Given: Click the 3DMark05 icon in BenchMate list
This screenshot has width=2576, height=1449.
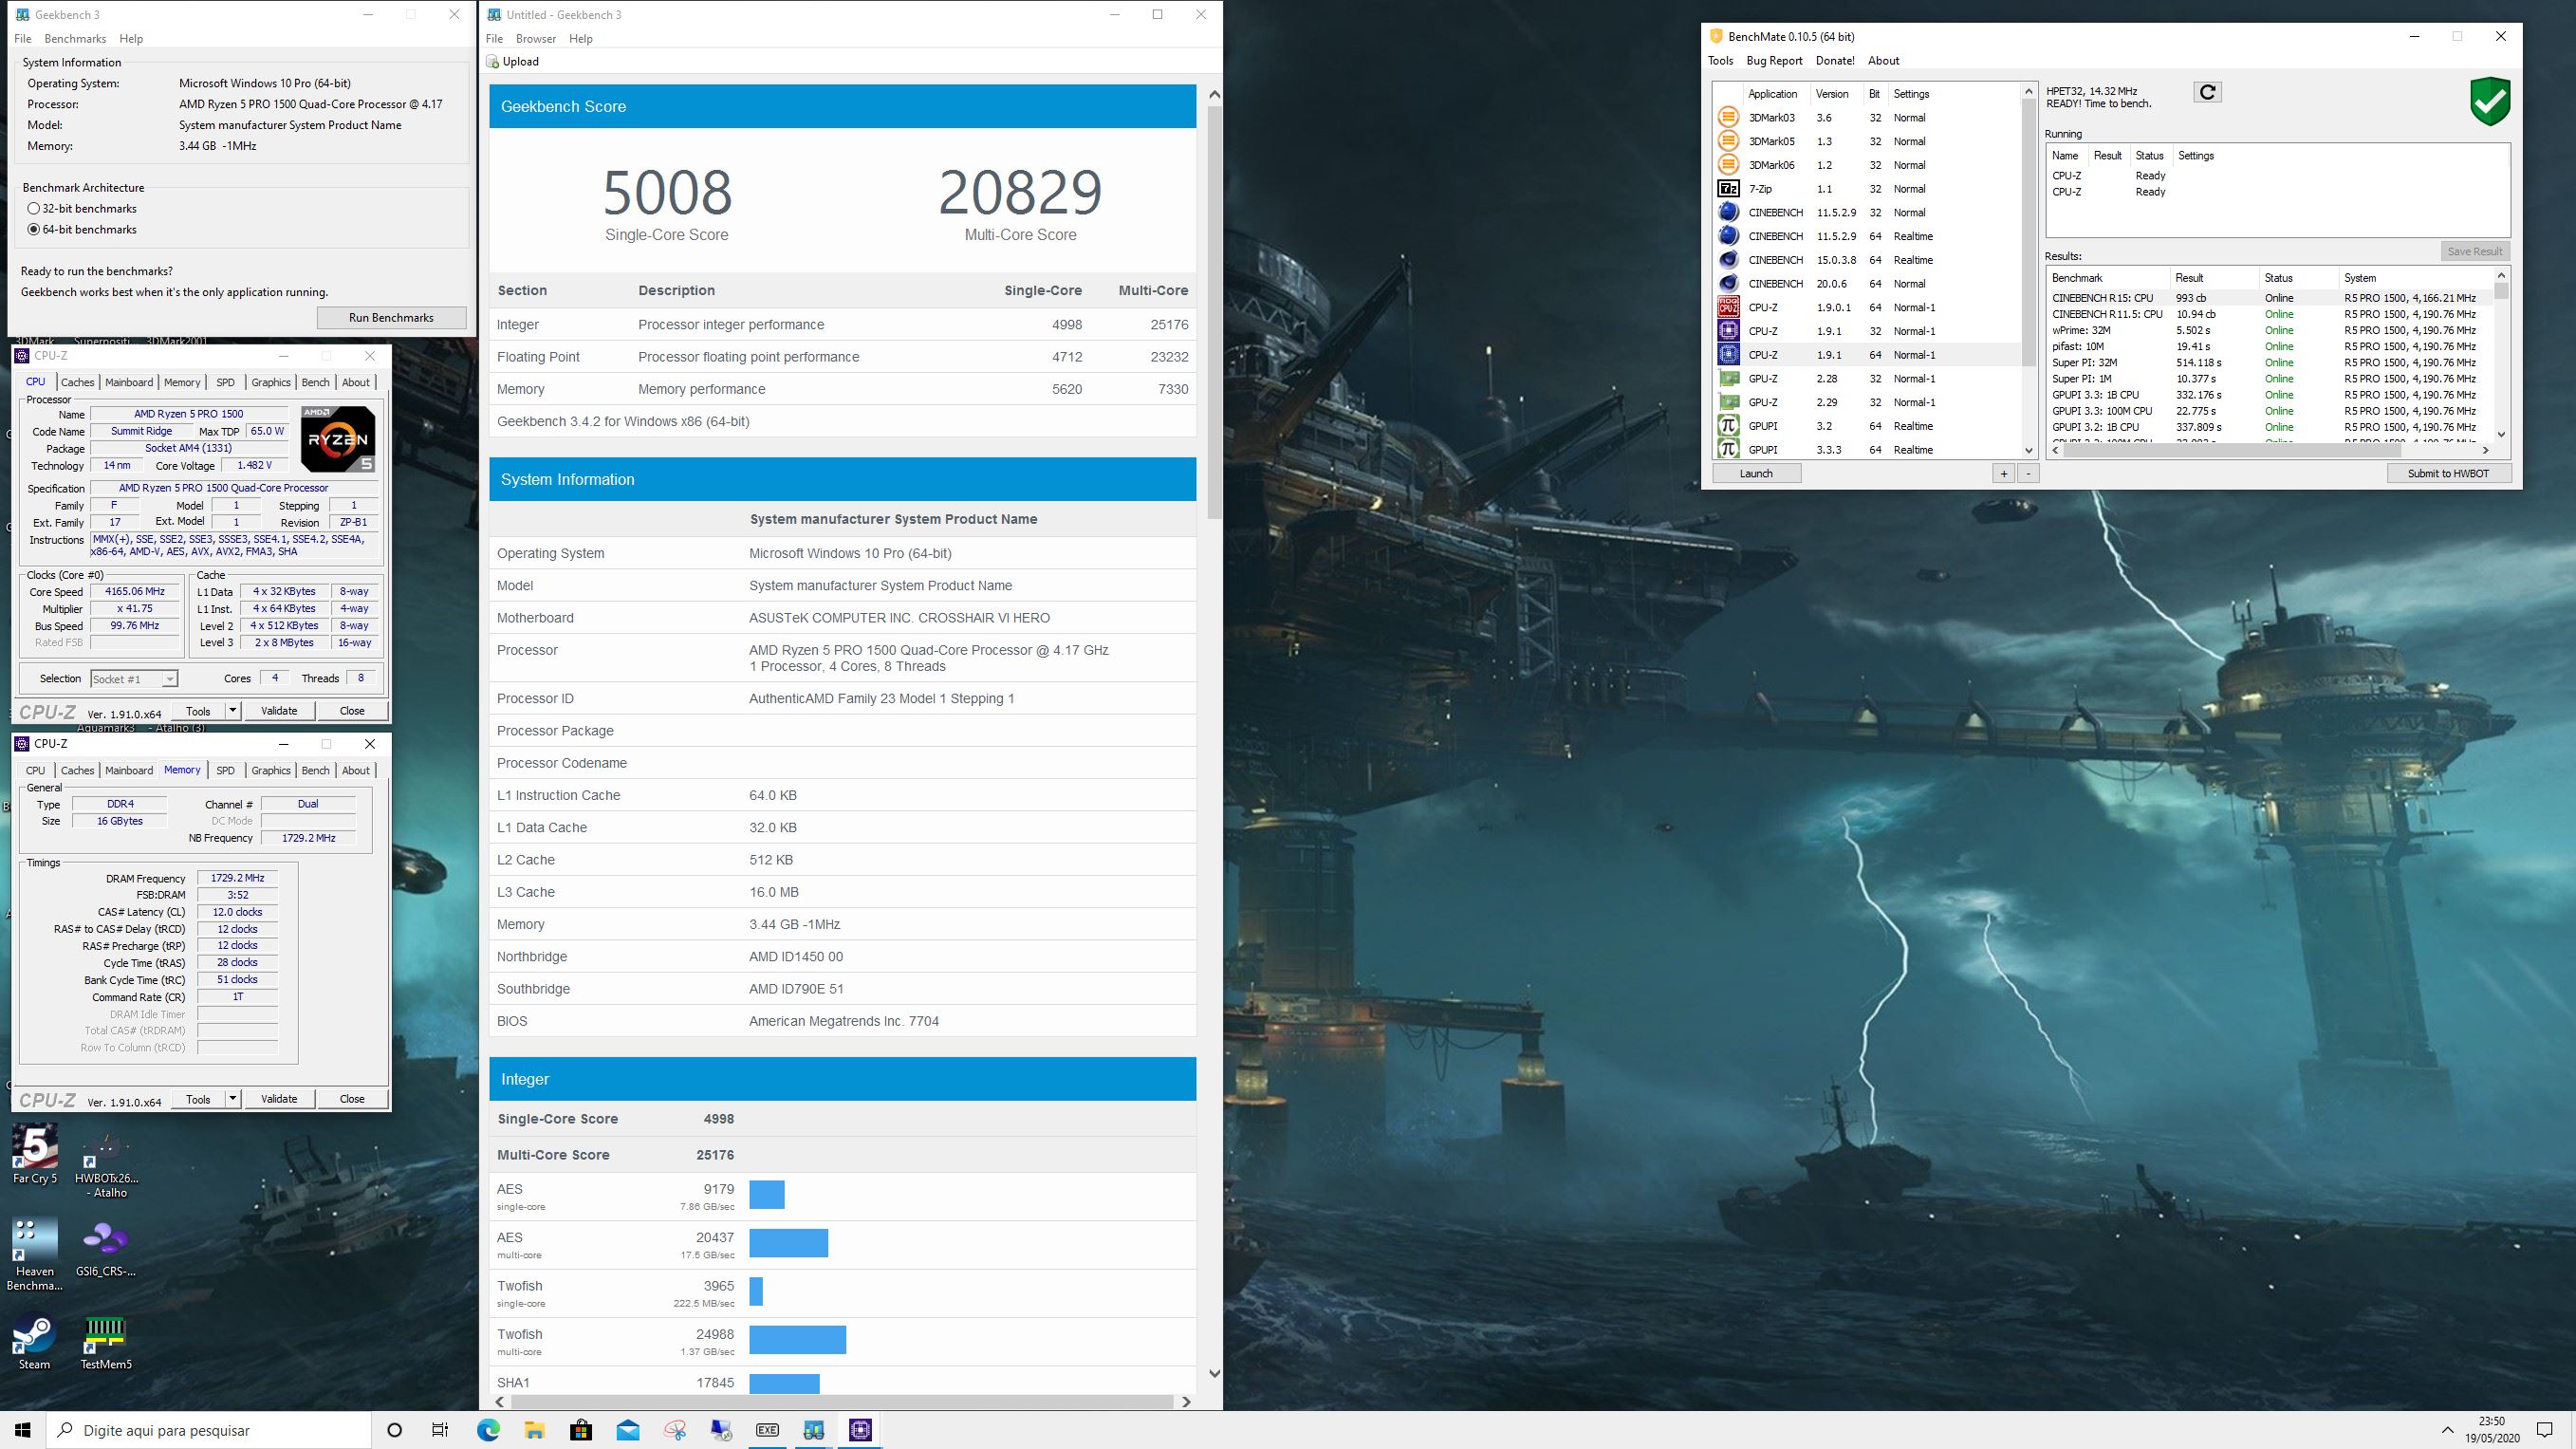Looking at the screenshot, I should point(1728,142).
